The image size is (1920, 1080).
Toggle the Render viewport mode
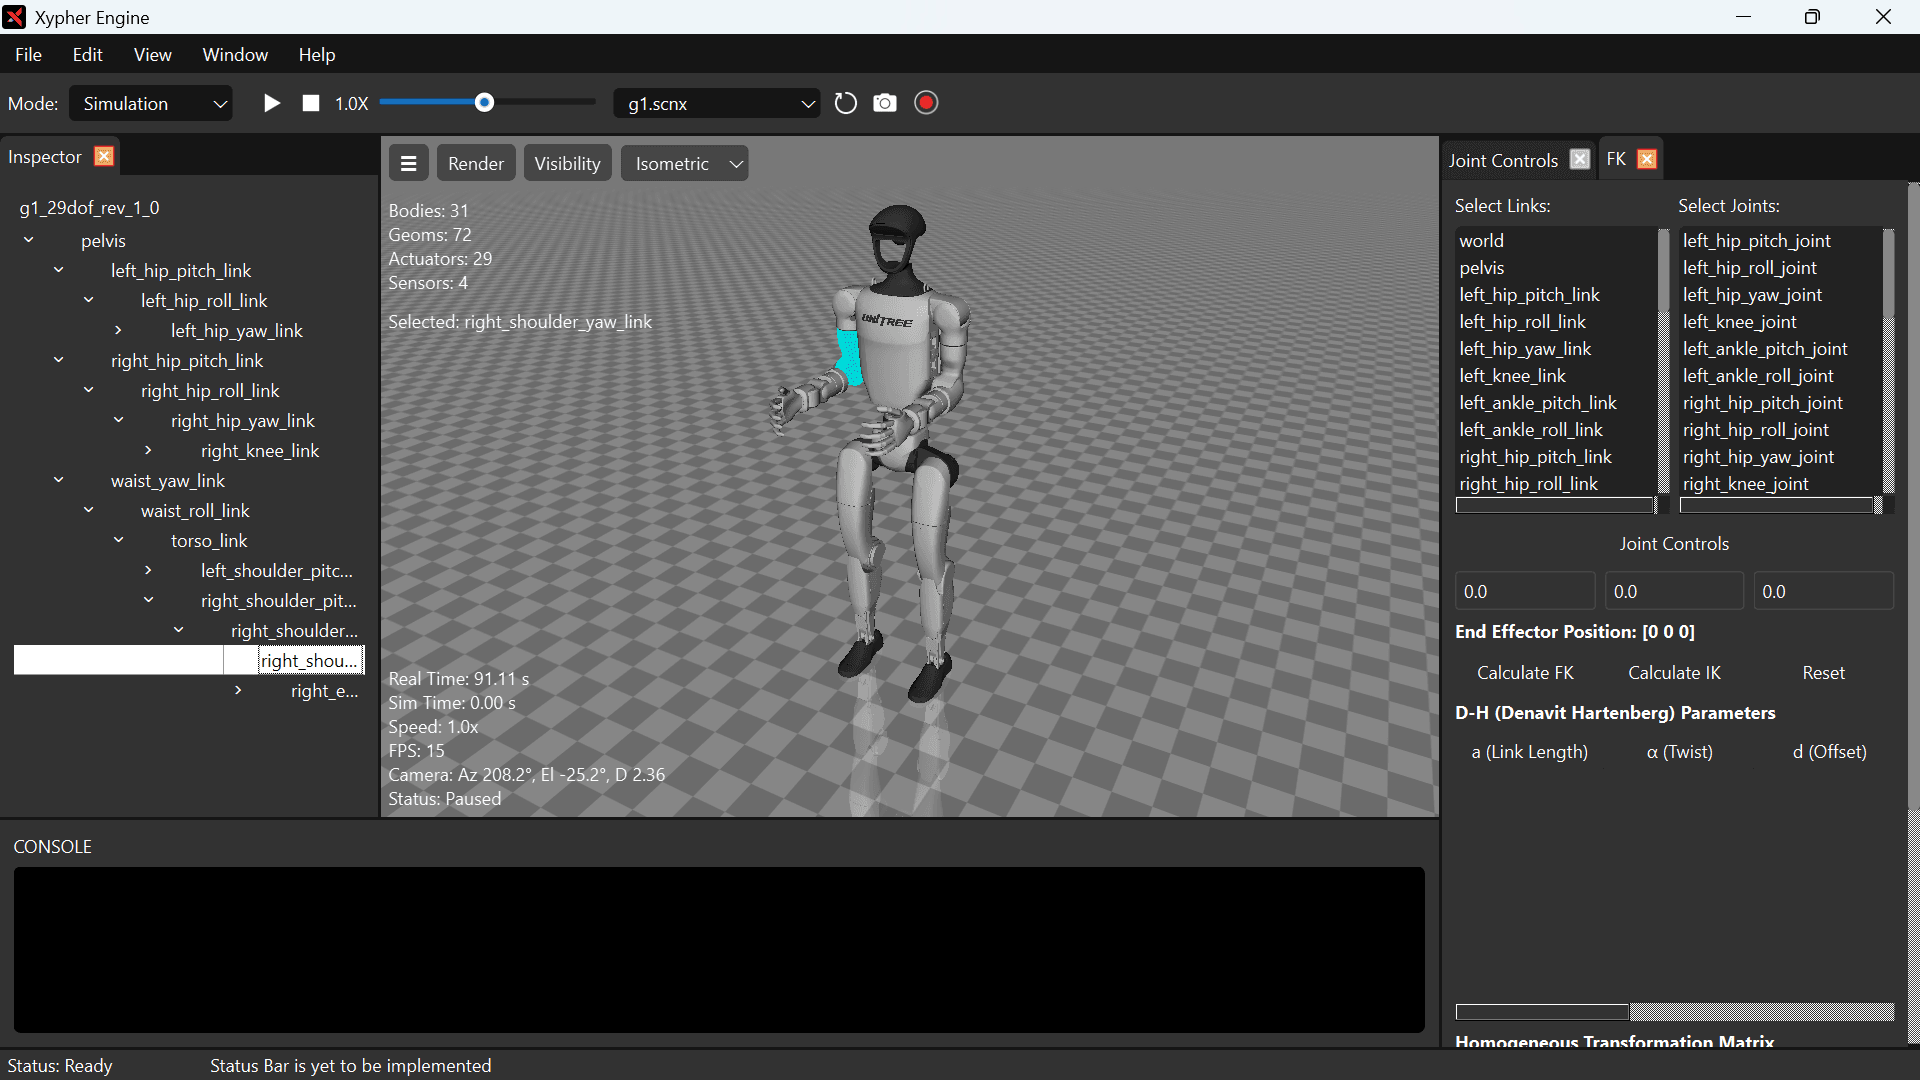(475, 162)
